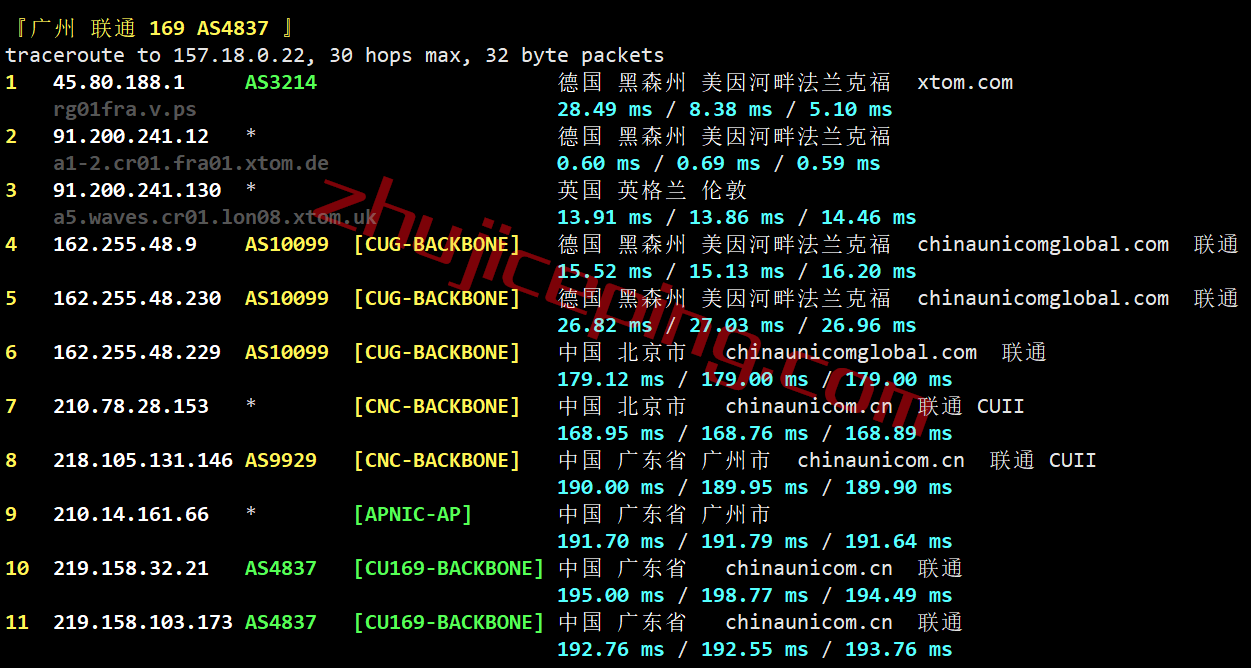1251x668 pixels.
Task: Select latency 191.70 ms value
Action: pyautogui.click(x=611, y=541)
